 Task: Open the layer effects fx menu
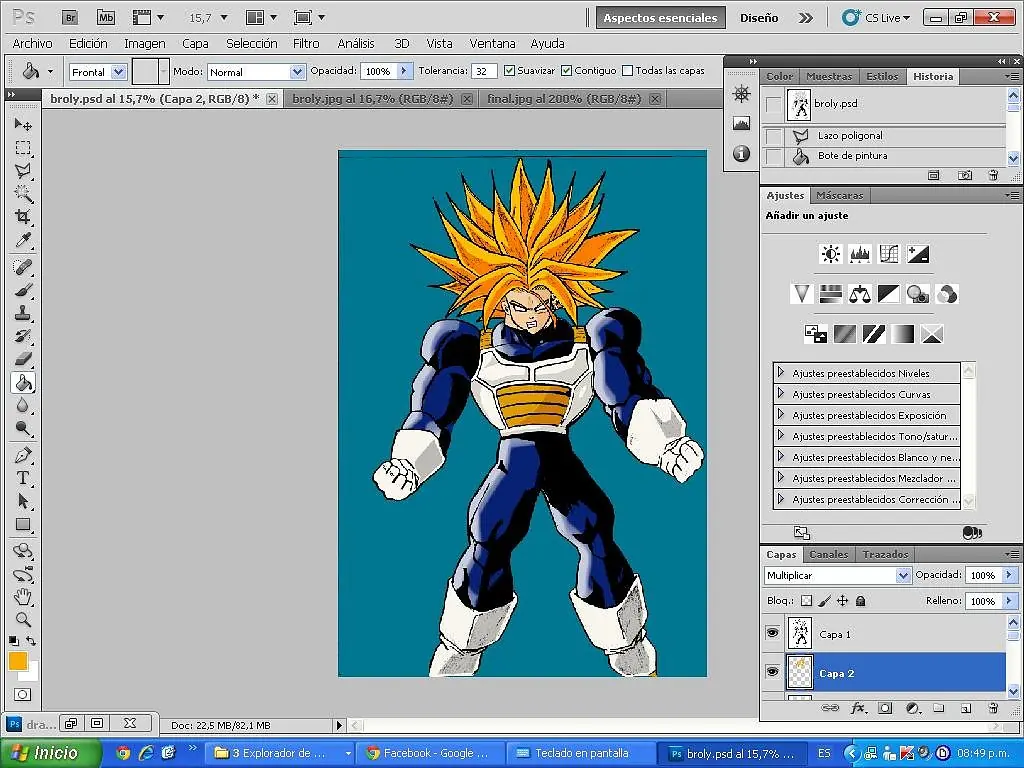[x=859, y=708]
